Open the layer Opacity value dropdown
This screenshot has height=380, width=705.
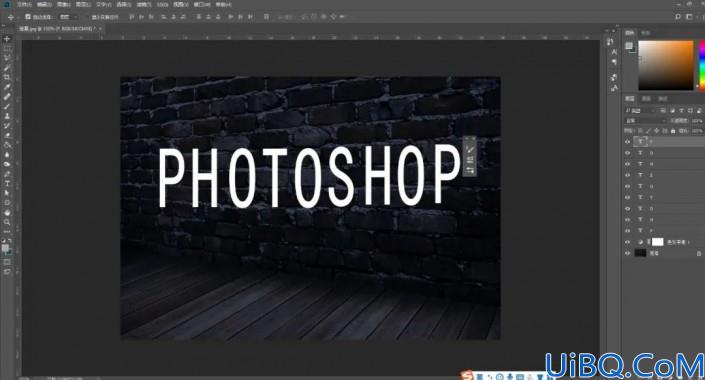pos(697,121)
